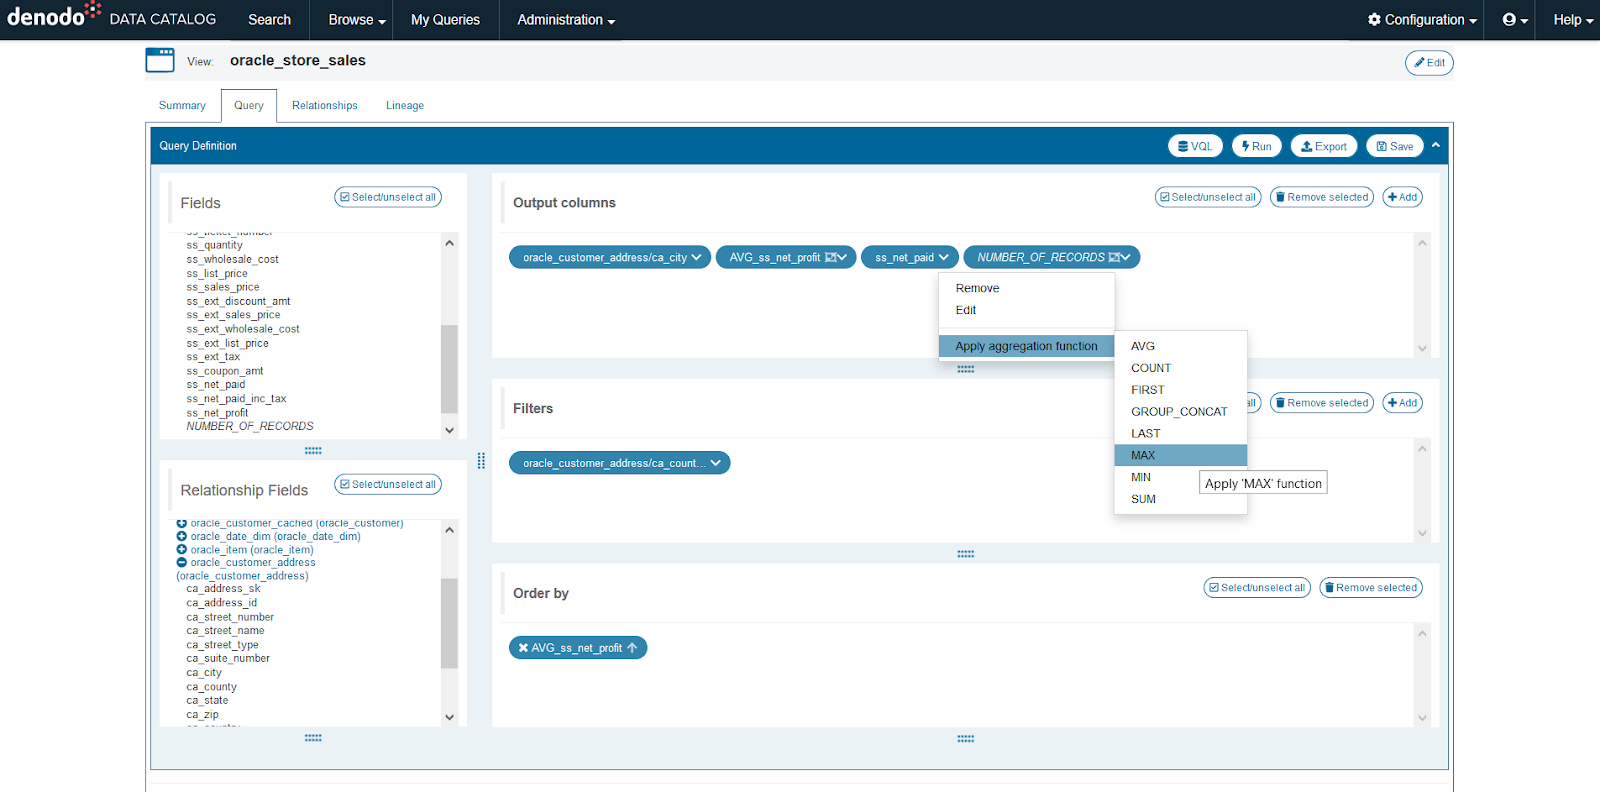Image resolution: width=1600 pixels, height=792 pixels.
Task: Click the view icon beside oracle_store_sales
Action: (160, 61)
